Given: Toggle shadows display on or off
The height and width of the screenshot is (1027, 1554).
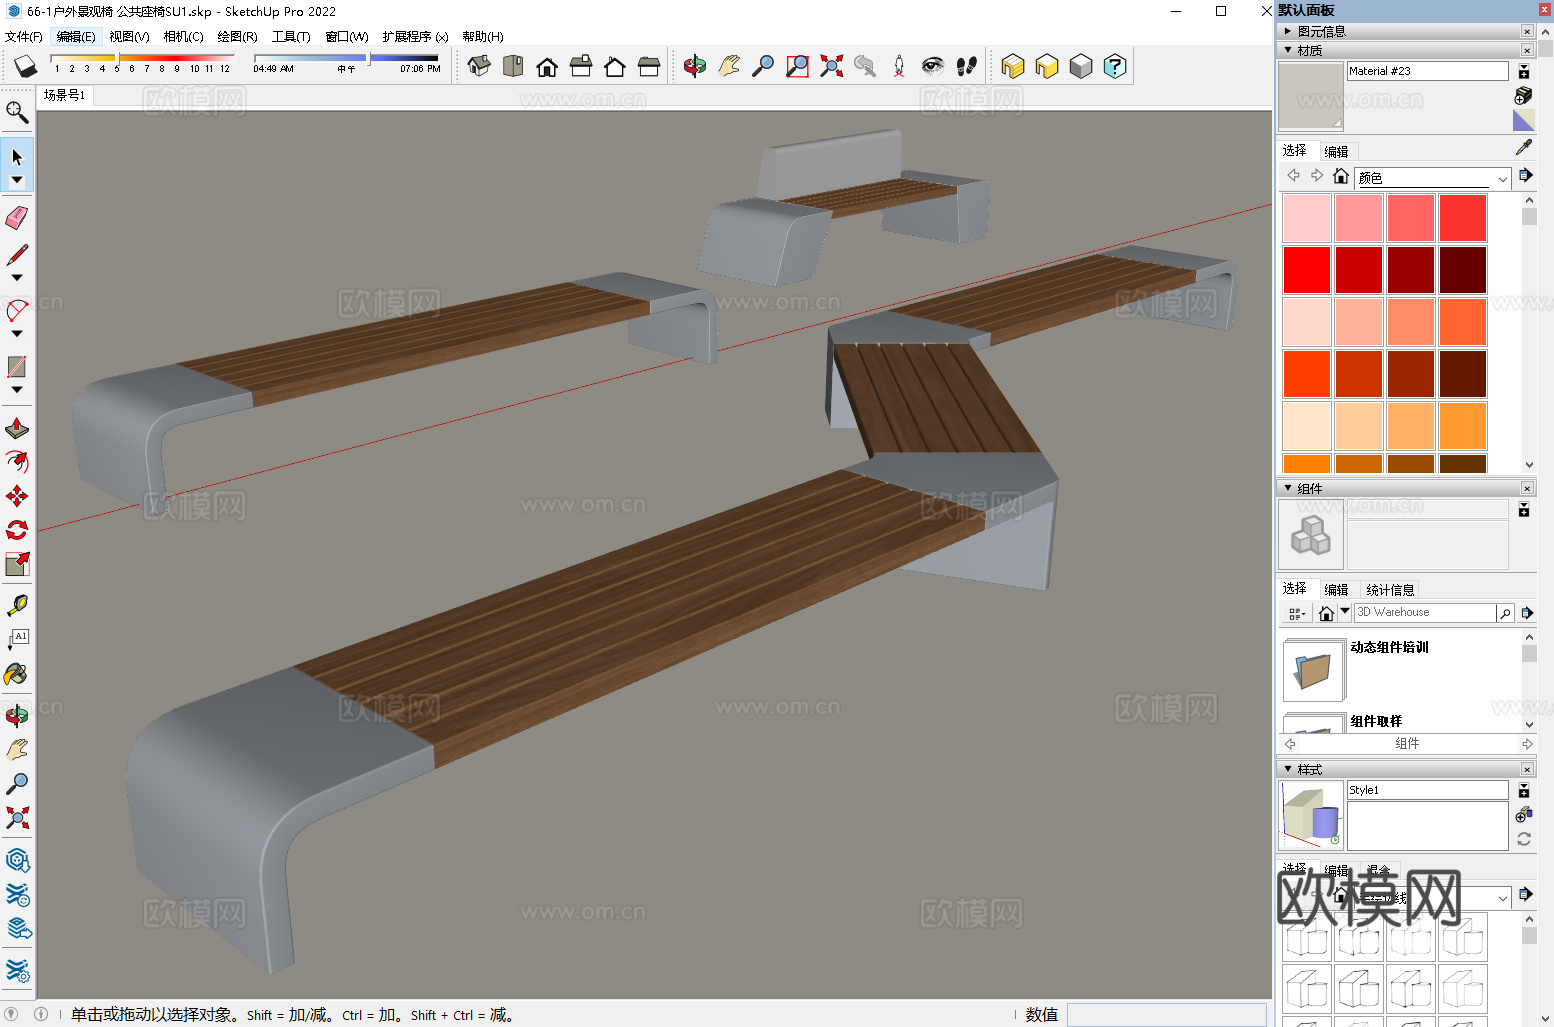Looking at the screenshot, I should (x=26, y=66).
